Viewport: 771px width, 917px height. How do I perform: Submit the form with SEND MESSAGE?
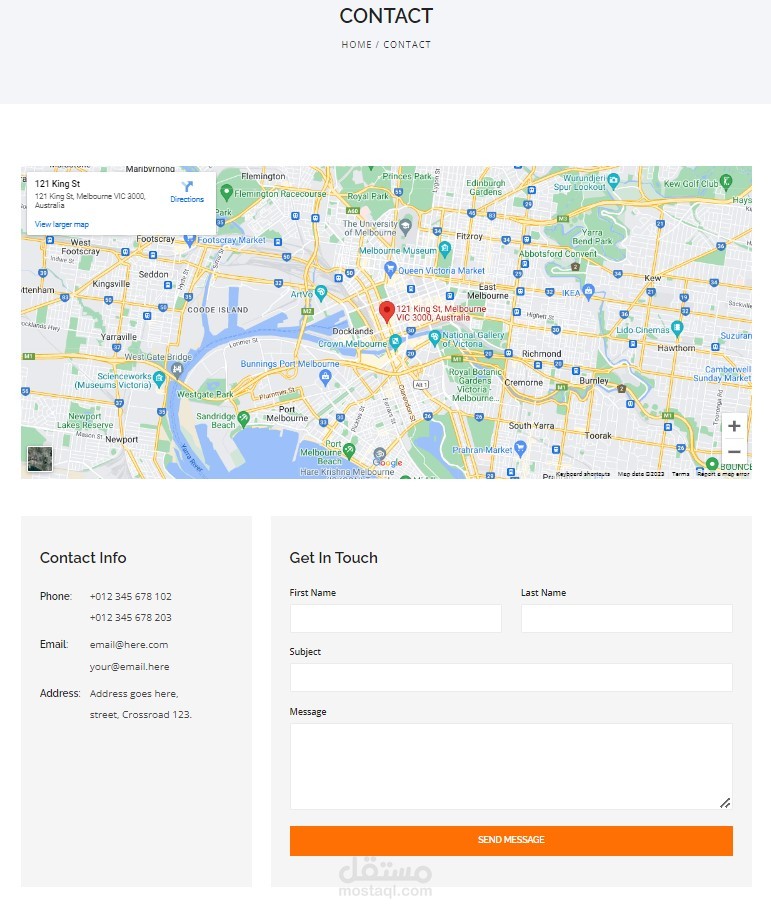pos(511,840)
